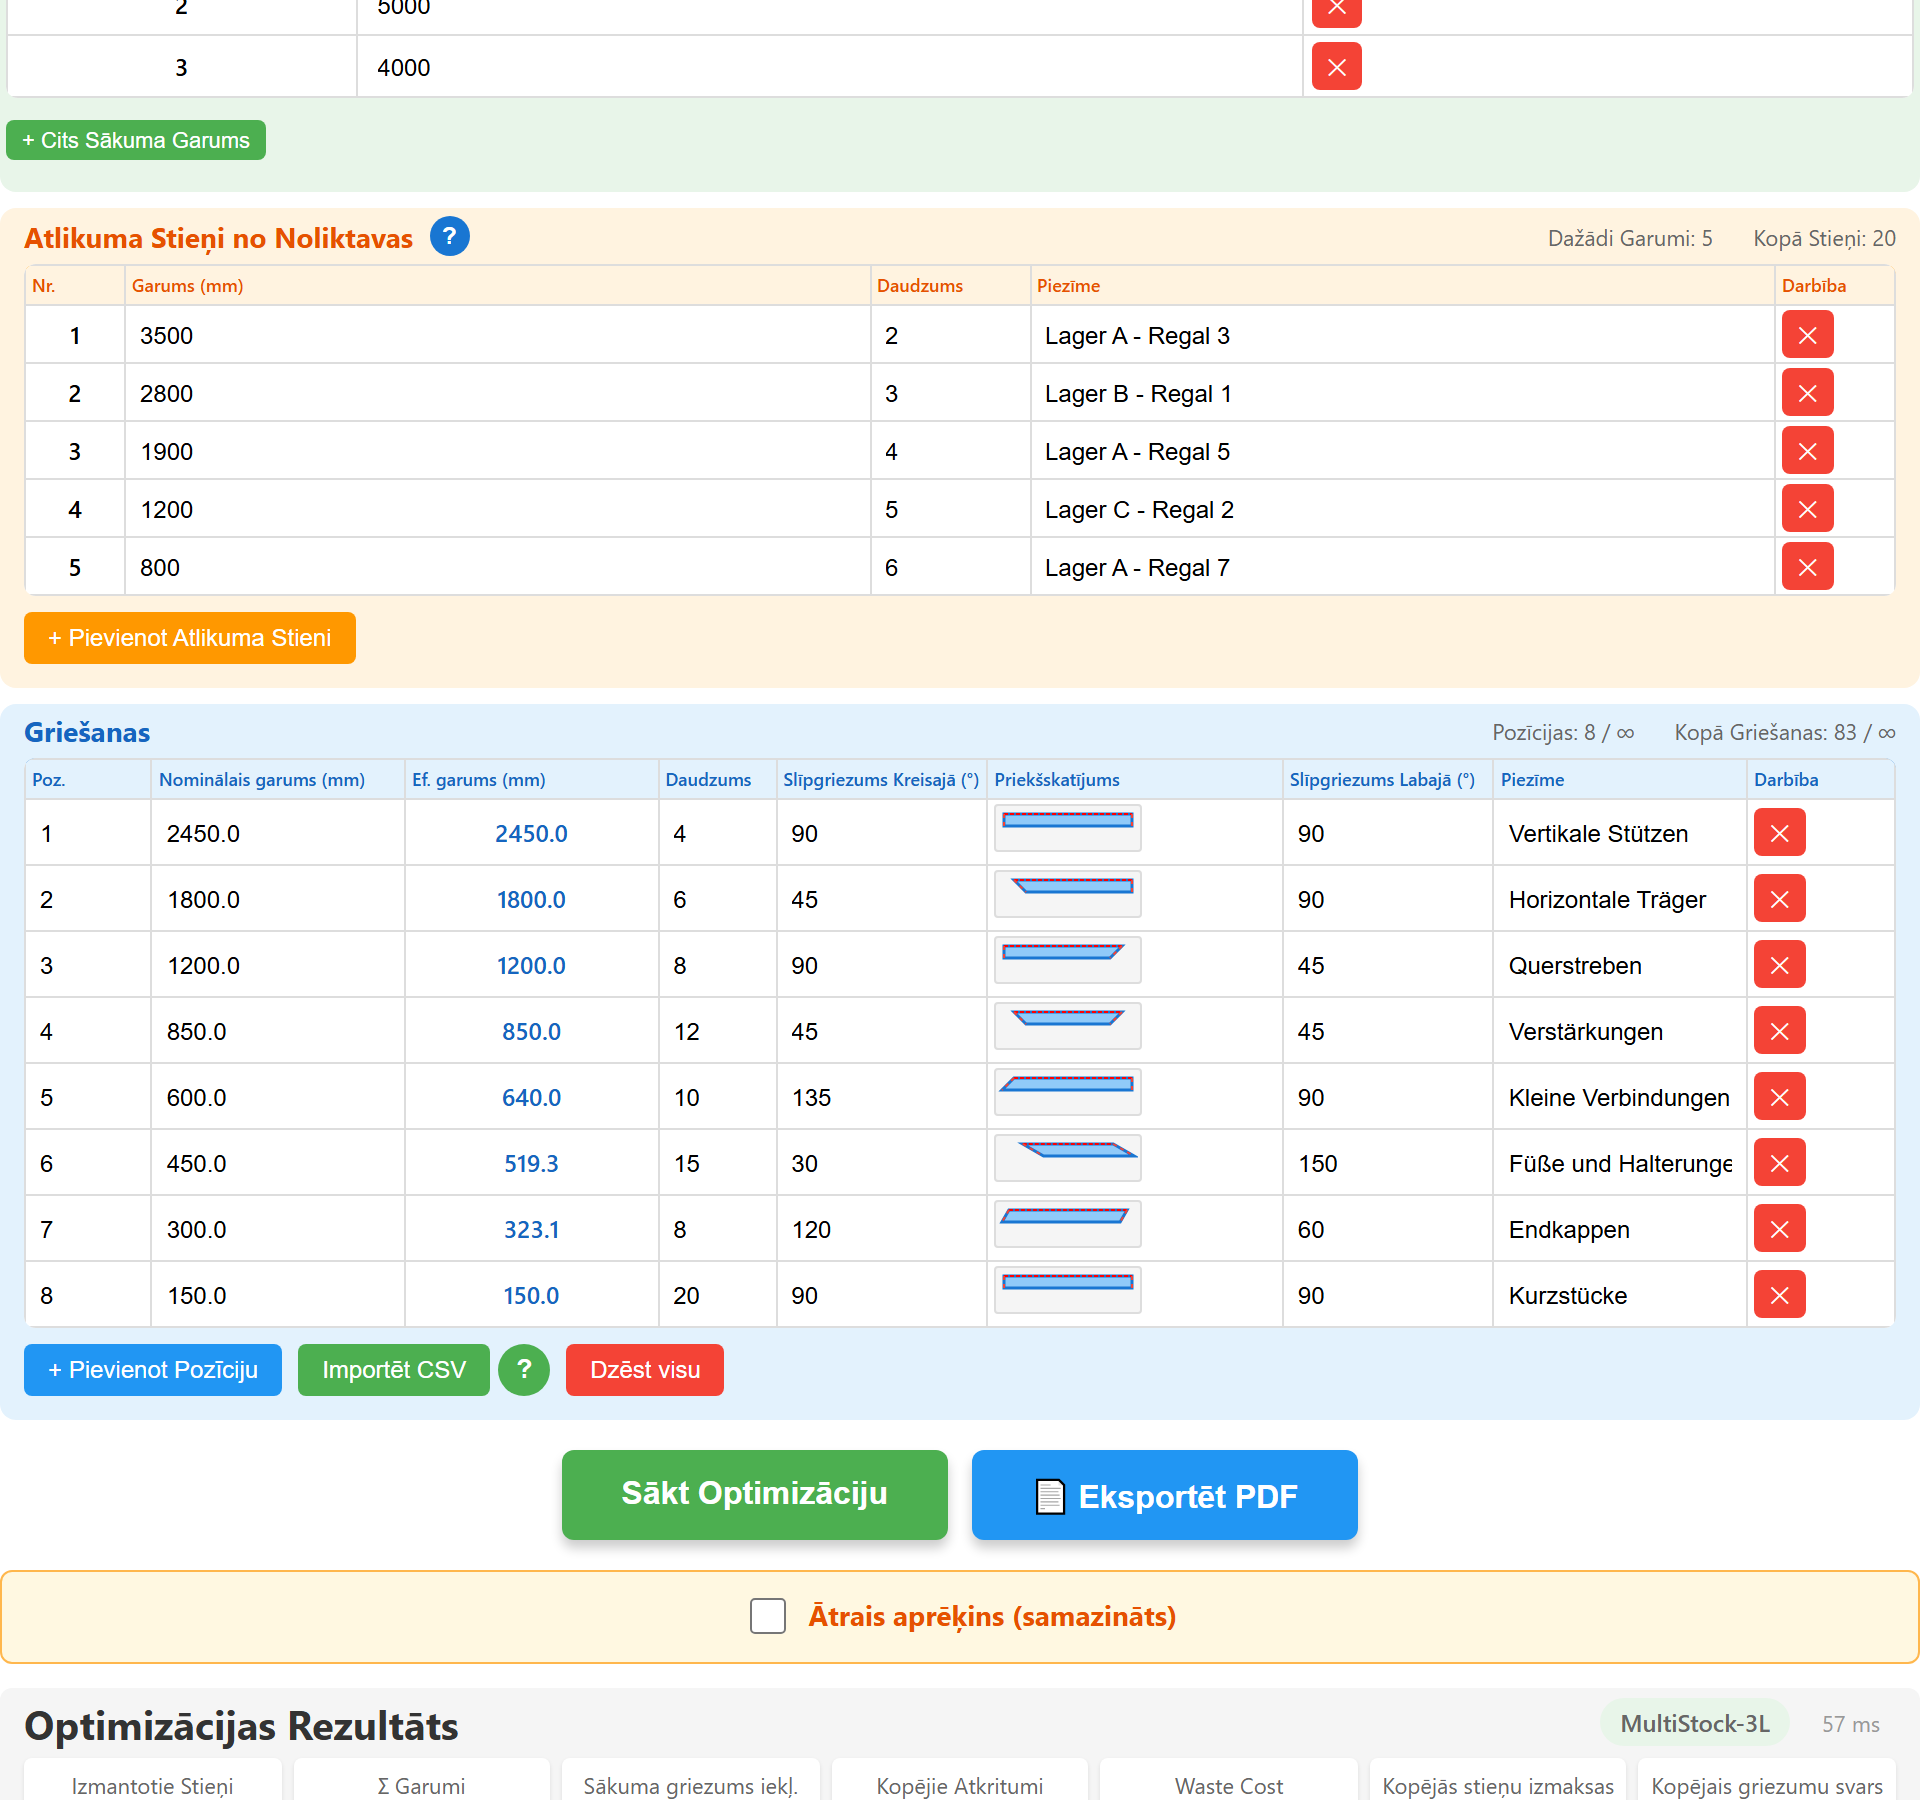Image resolution: width=1920 pixels, height=1800 pixels.
Task: Delete cut row Horizontale Träger
Action: pyautogui.click(x=1779, y=899)
